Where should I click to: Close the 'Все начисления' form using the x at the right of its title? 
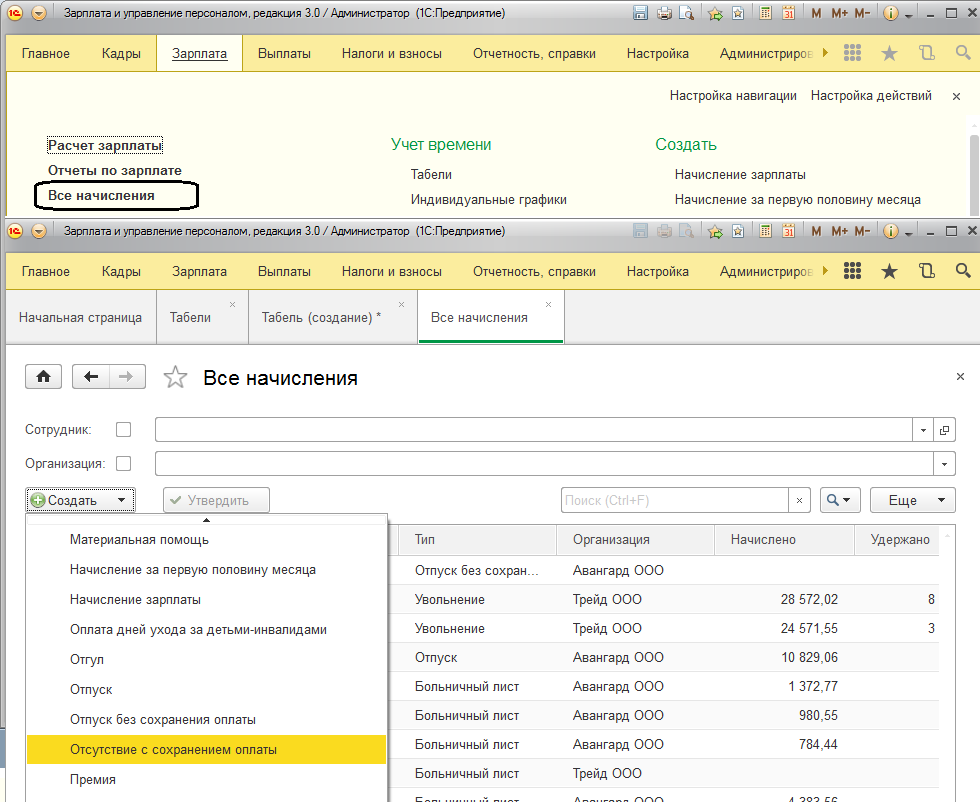960,377
